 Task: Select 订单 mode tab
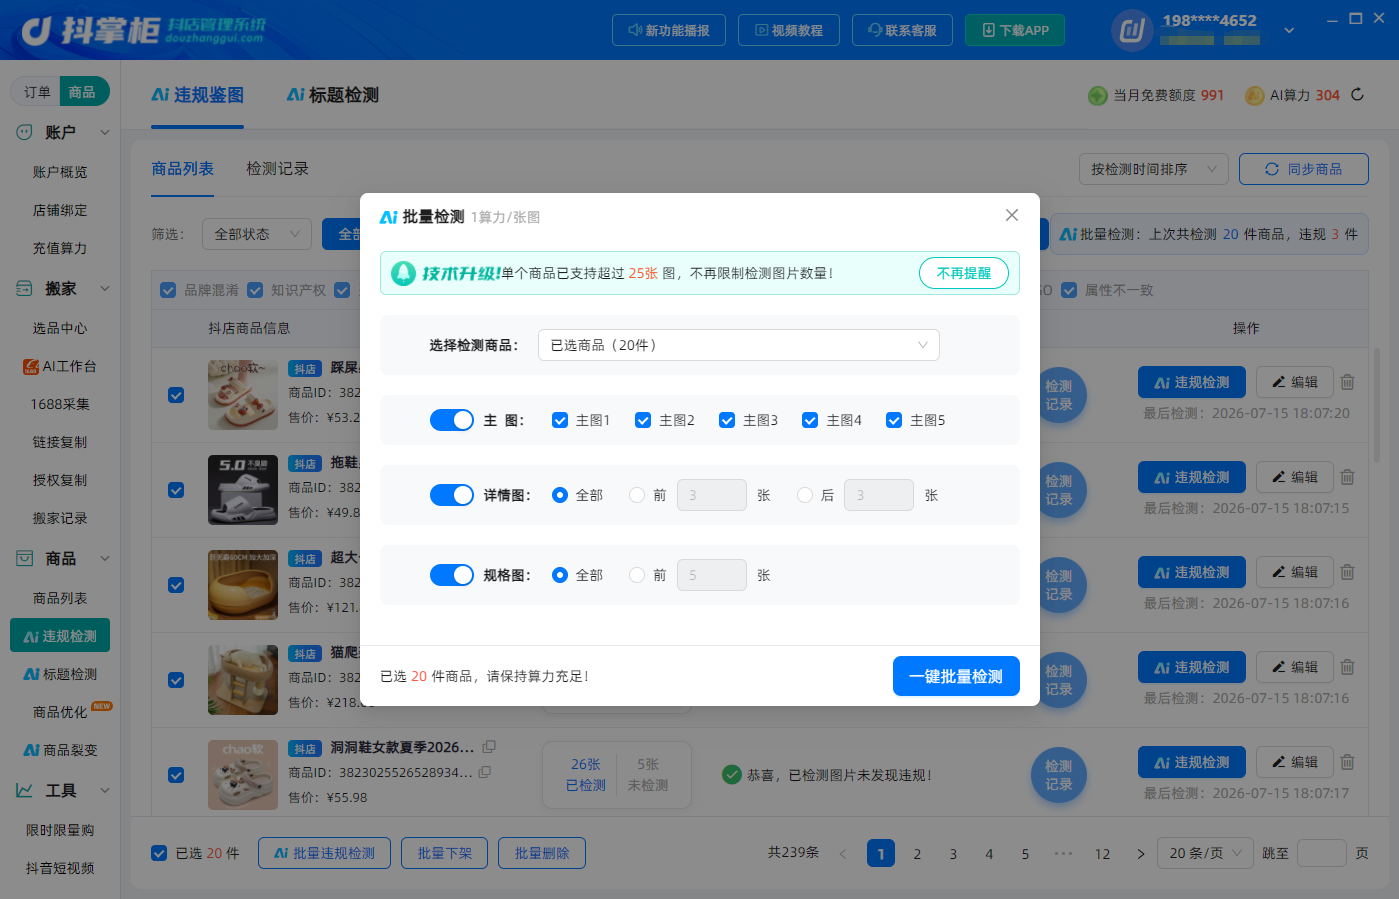click(37, 92)
